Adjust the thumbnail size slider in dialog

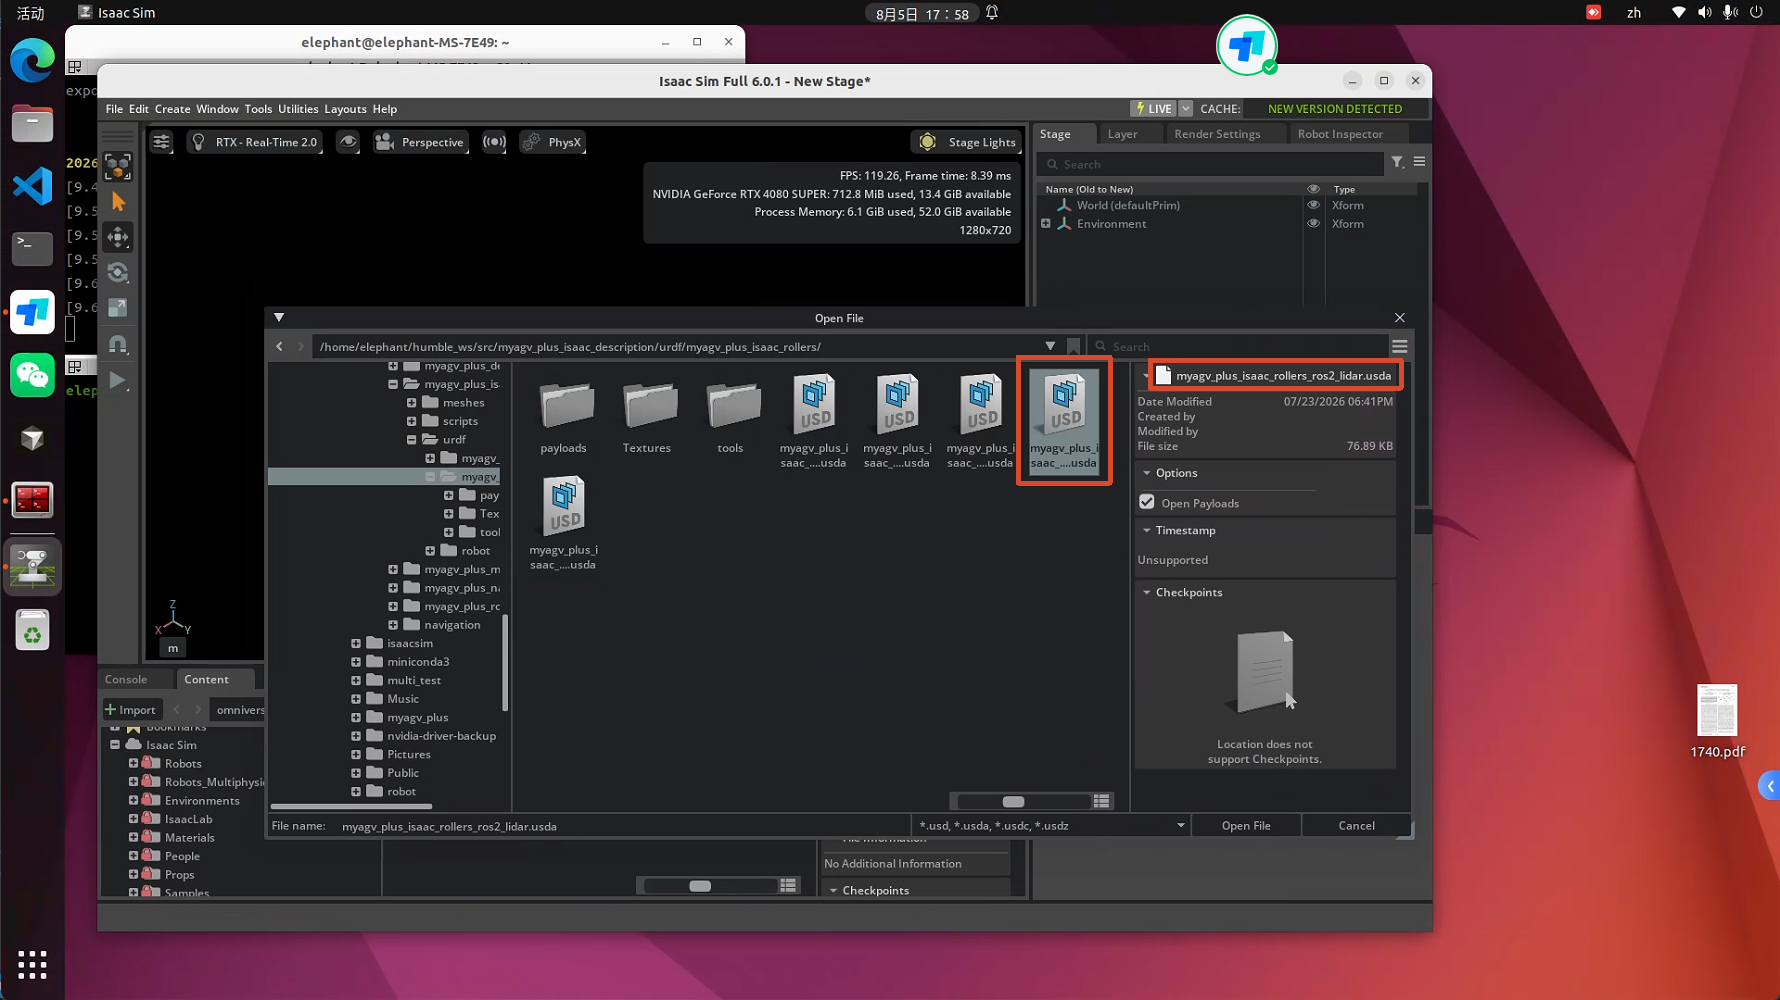click(x=1013, y=801)
